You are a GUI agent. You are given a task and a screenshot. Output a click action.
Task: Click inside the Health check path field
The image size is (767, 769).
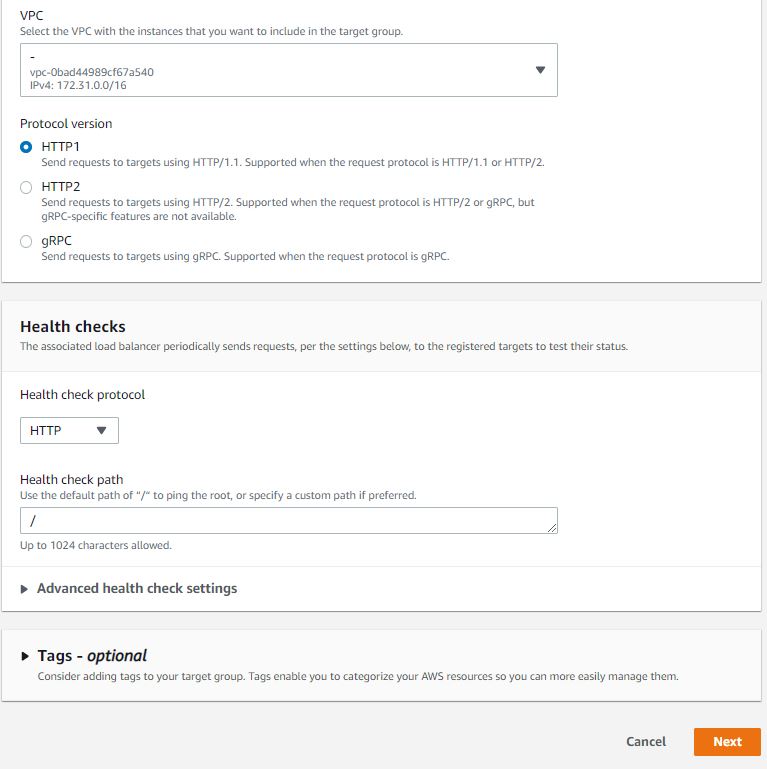pyautogui.click(x=288, y=520)
